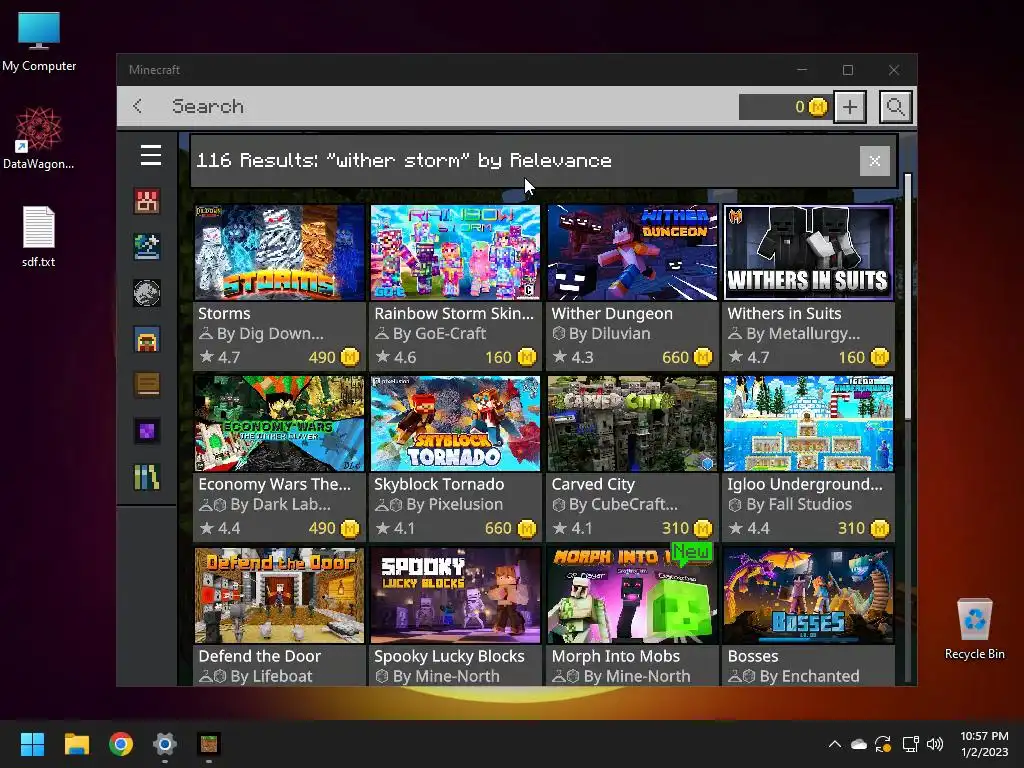This screenshot has width=1024, height=768.
Task: Open Defend the Door thumbnail
Action: tap(280, 596)
